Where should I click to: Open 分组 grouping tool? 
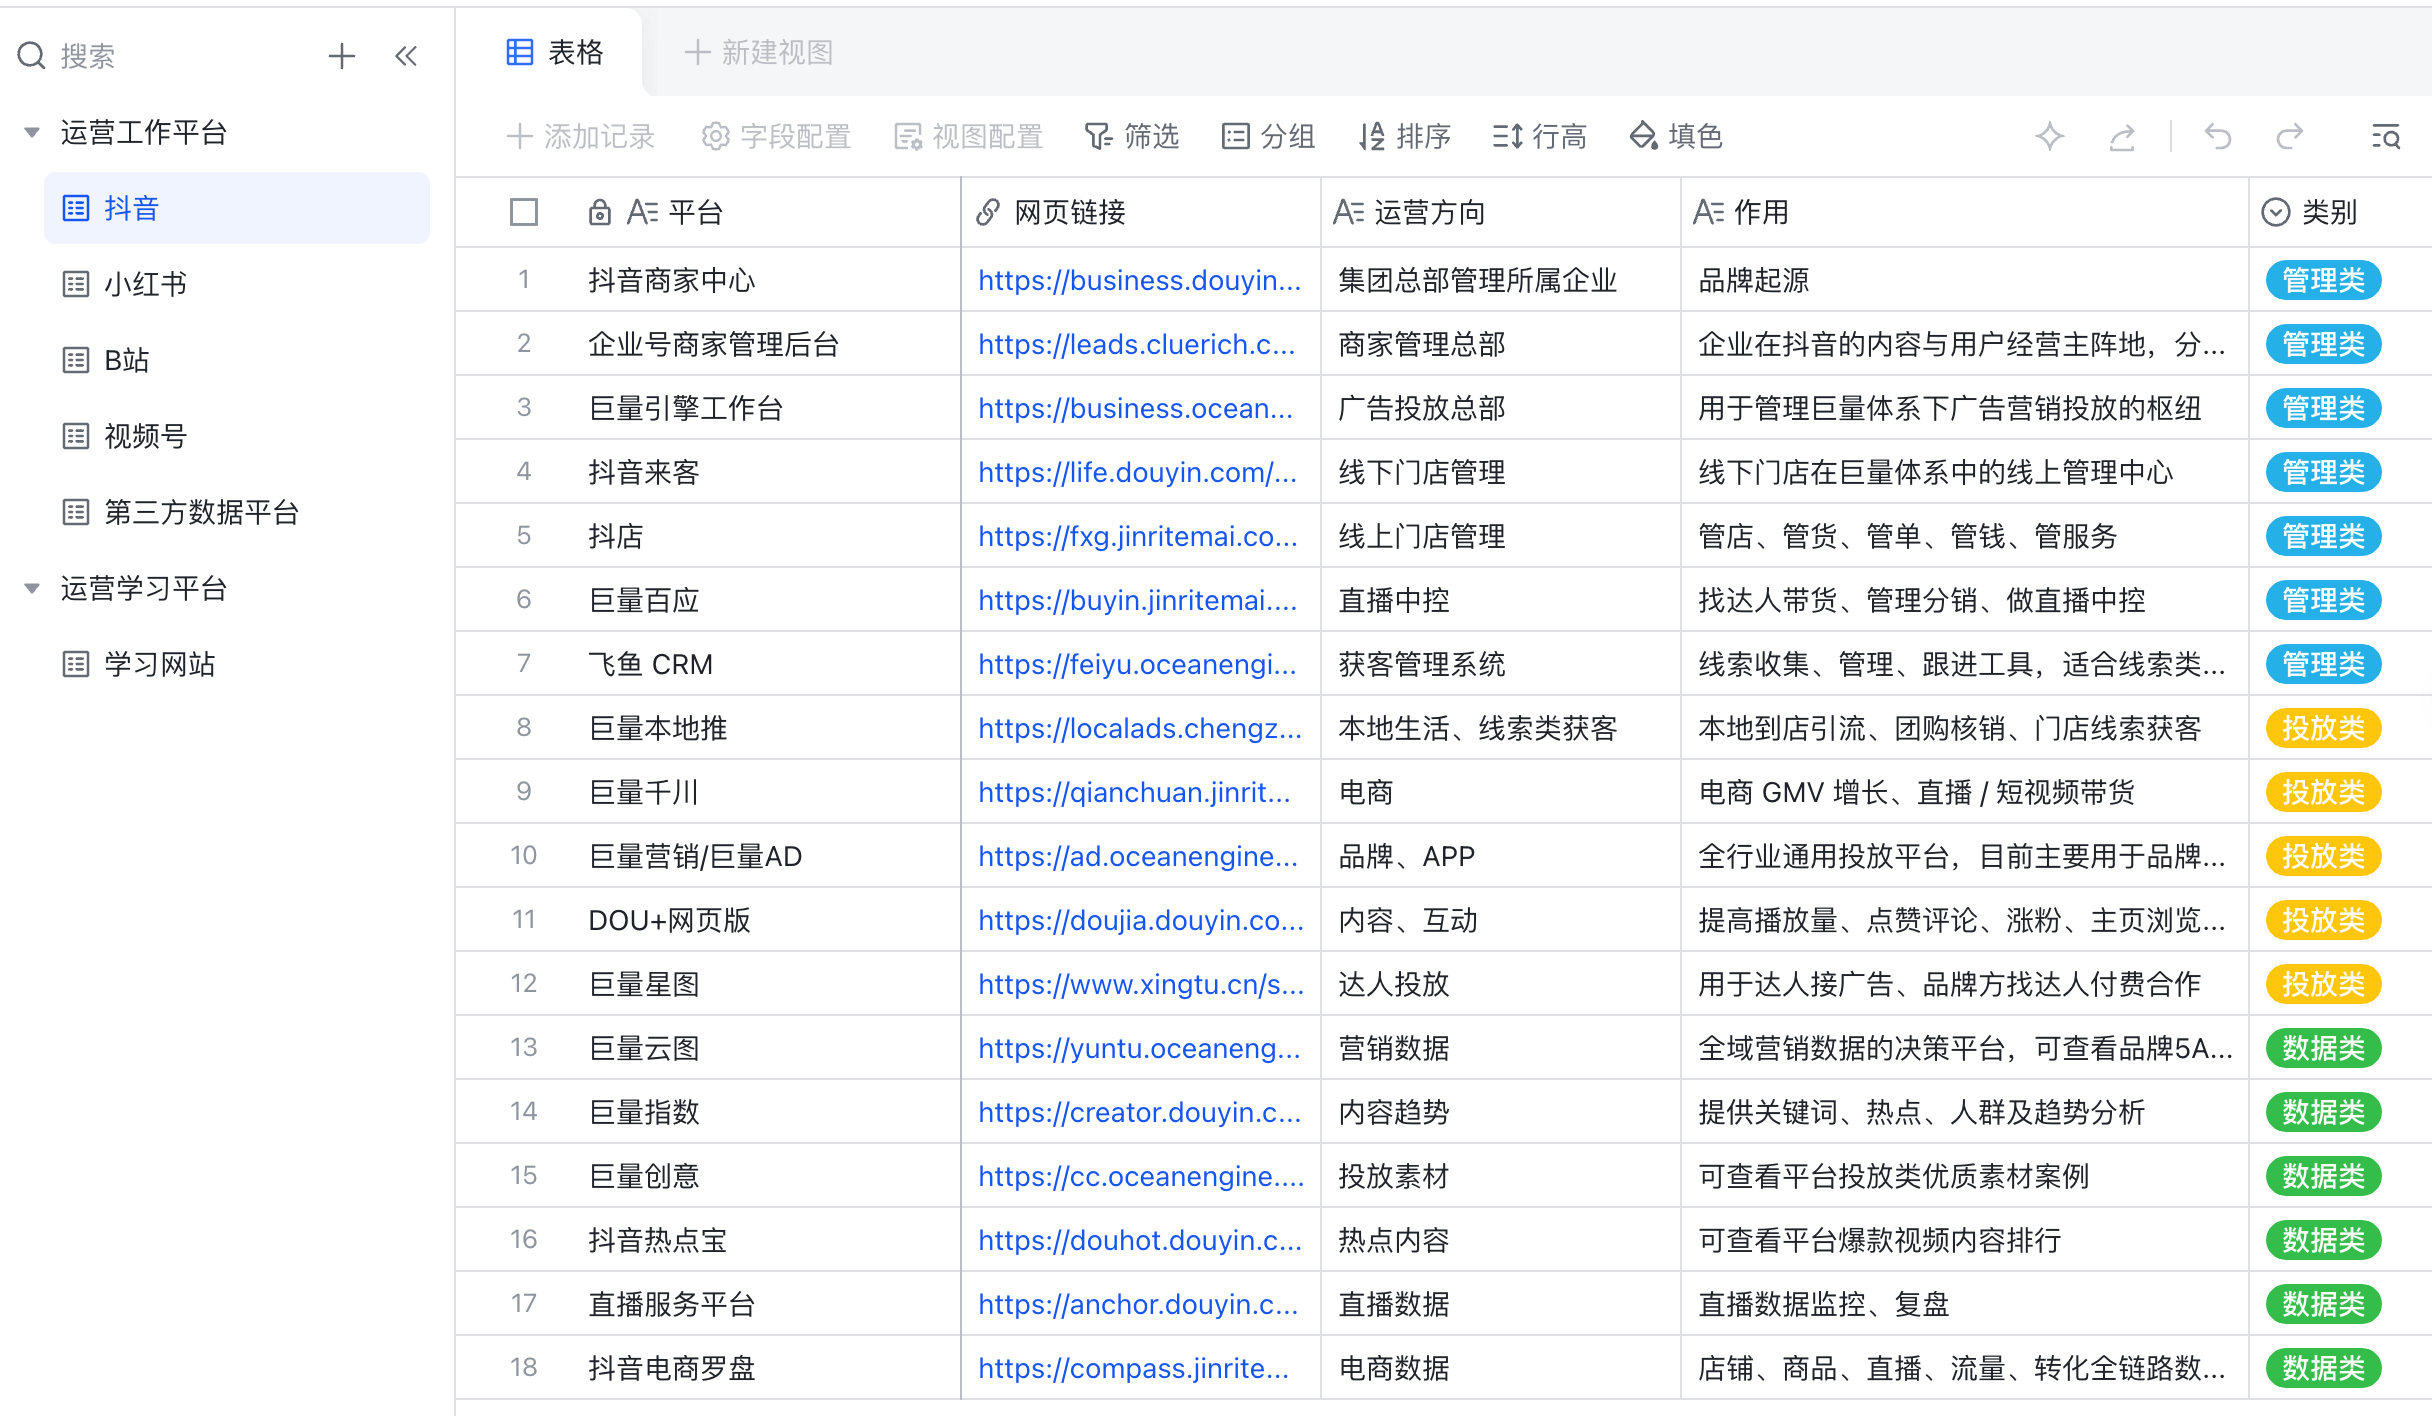(1268, 136)
